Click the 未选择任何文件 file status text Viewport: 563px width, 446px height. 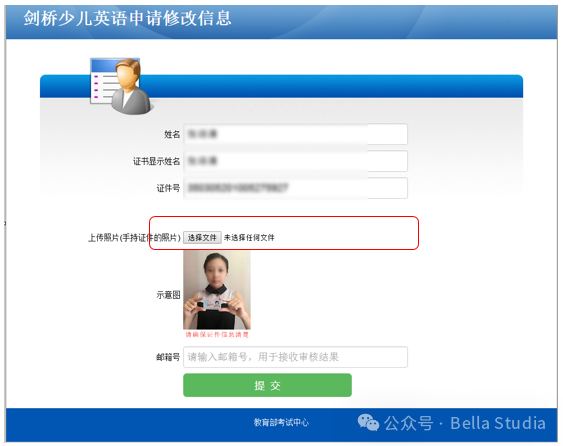coord(249,237)
